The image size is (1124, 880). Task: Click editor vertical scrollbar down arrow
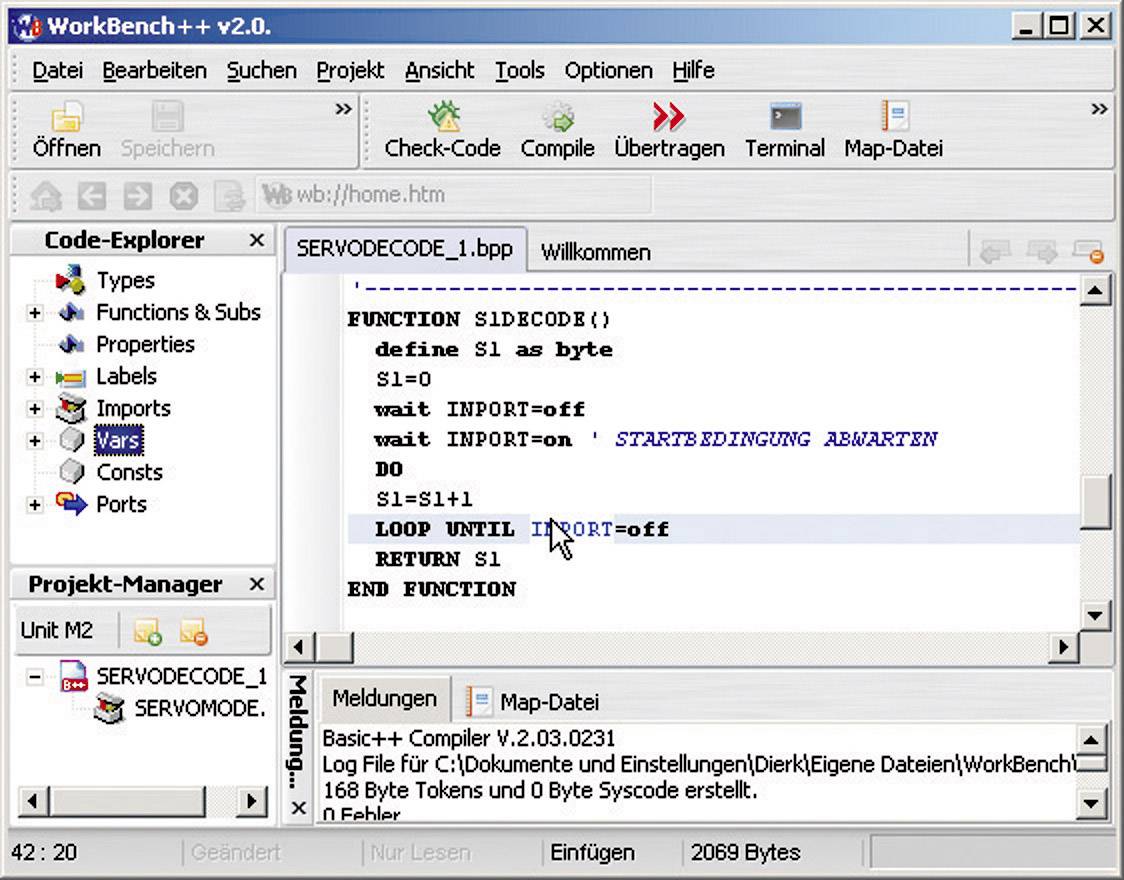pyautogui.click(x=1095, y=615)
